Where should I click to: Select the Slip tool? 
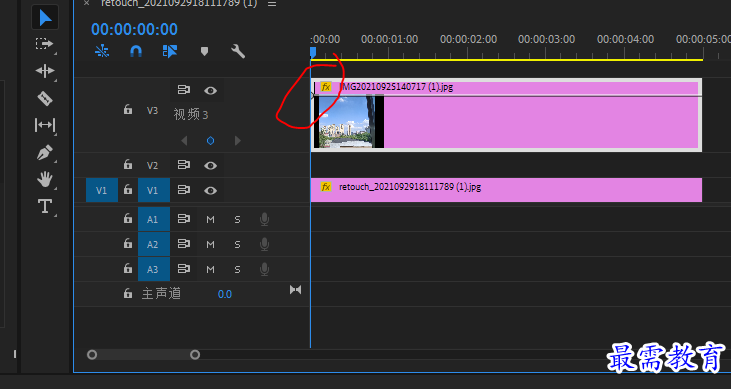tap(45, 125)
